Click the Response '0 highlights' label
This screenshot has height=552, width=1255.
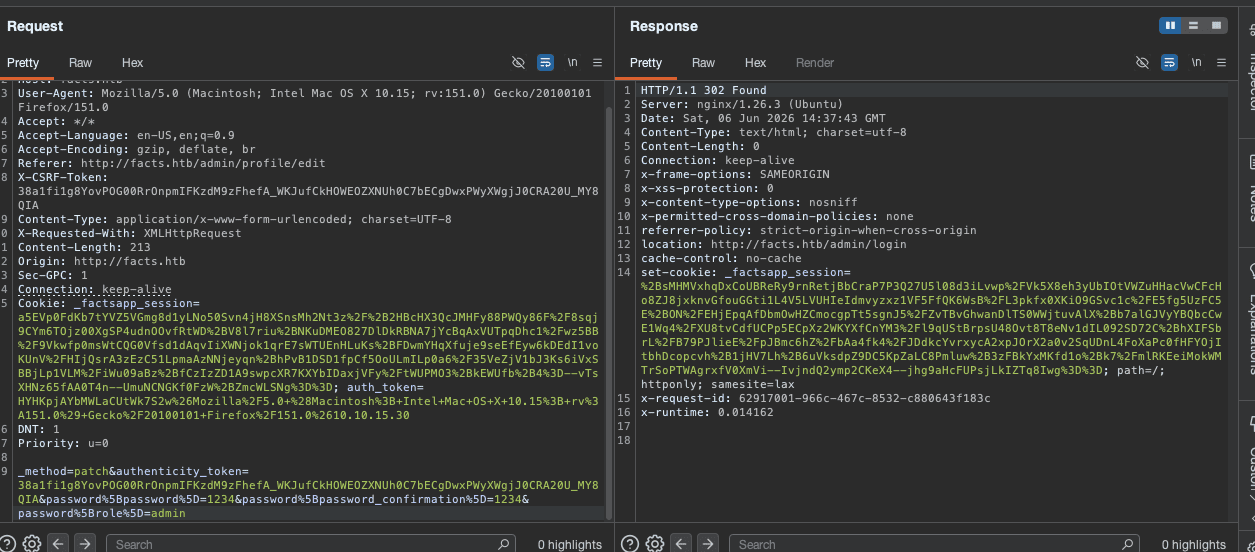(x=1194, y=545)
